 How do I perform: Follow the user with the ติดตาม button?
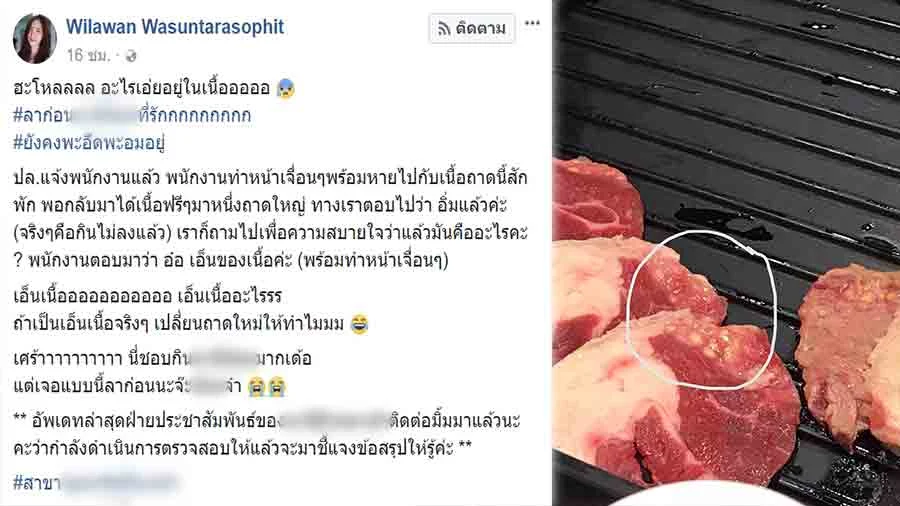coord(472,28)
